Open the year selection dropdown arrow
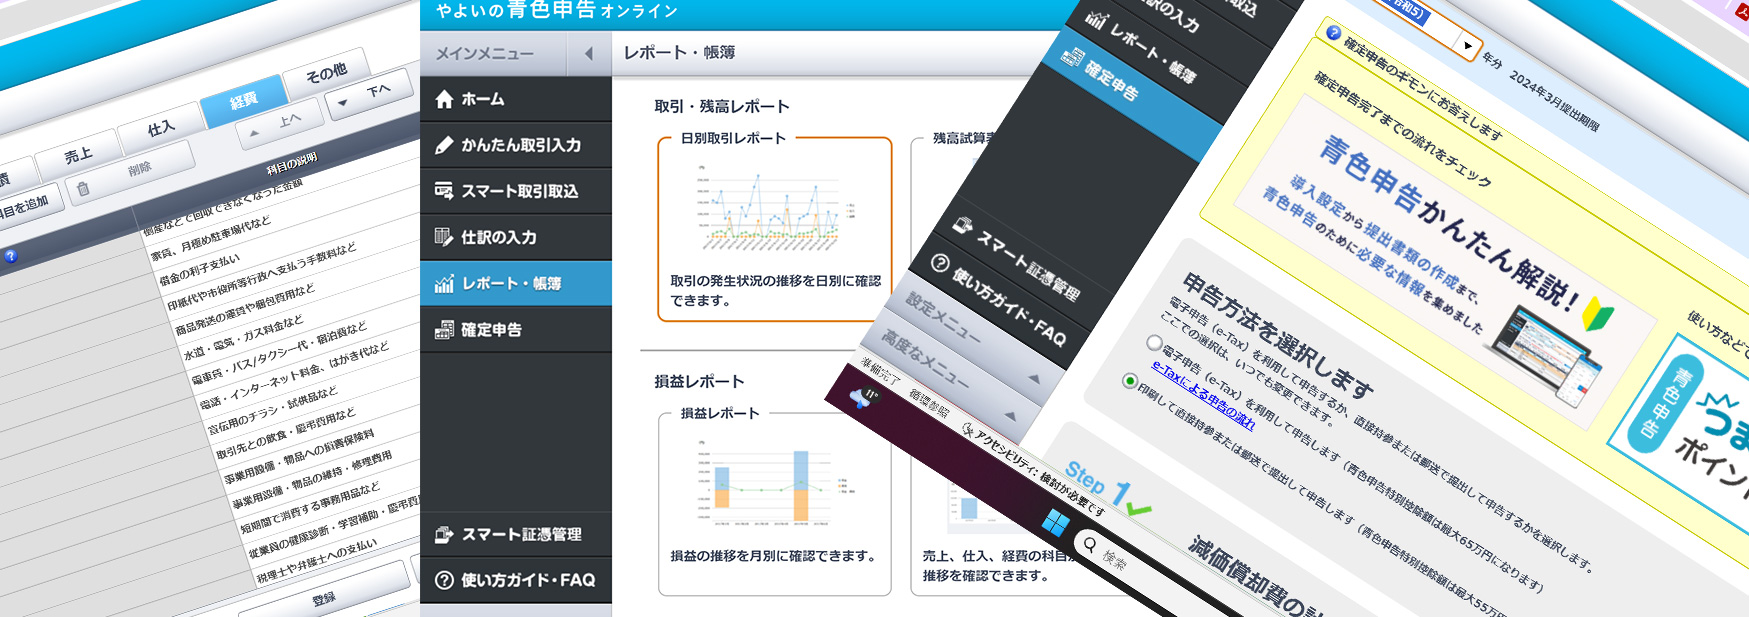The width and height of the screenshot is (1749, 617). coord(1467,46)
